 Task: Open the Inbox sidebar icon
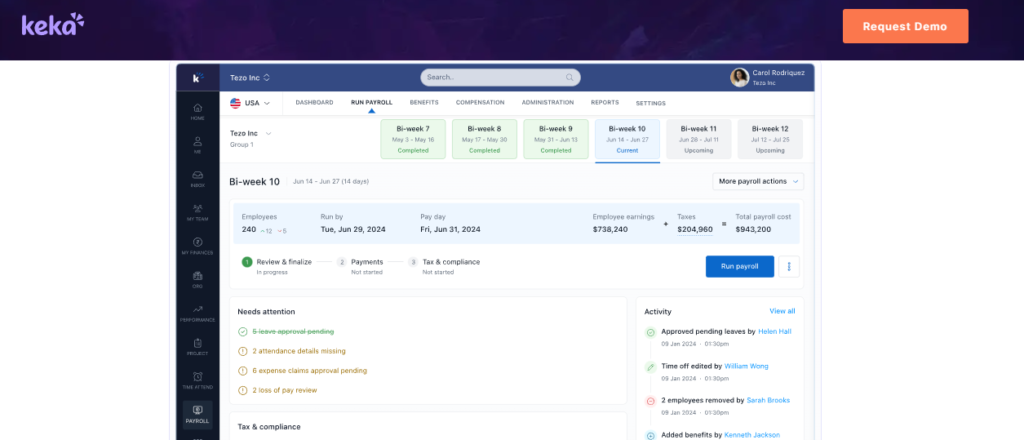click(198, 178)
